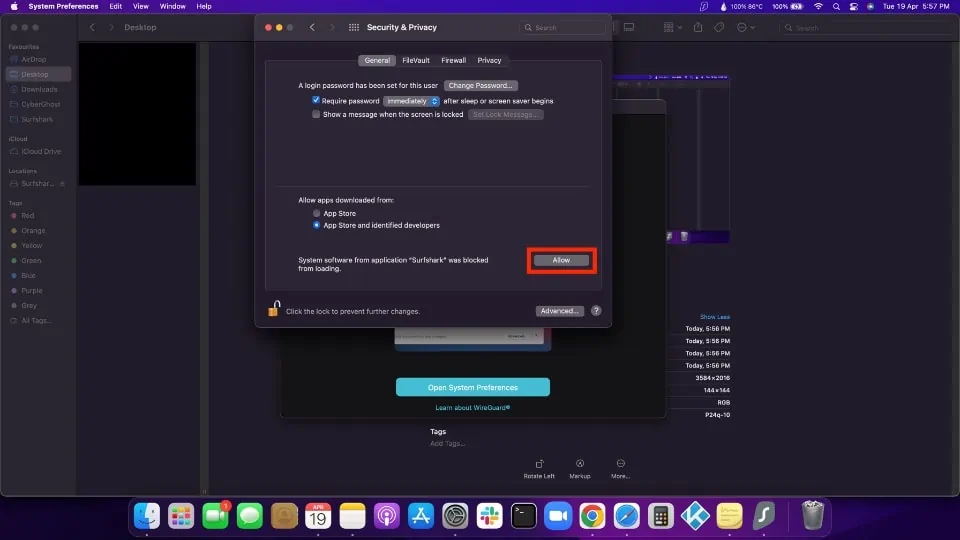Select Red tag in Finder sidebar
The width and height of the screenshot is (960, 540).
pyautogui.click(x=38, y=216)
